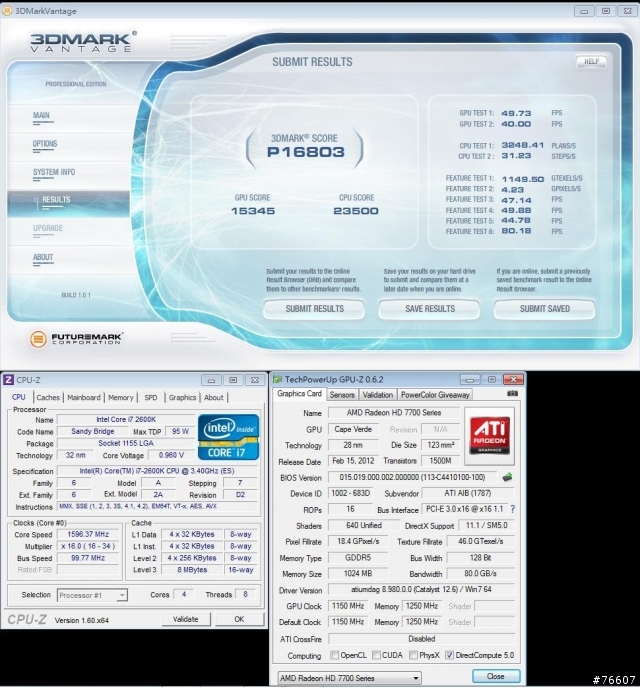Switch to the Caches tab in CPU-Z
640x688 pixels.
tap(48, 398)
